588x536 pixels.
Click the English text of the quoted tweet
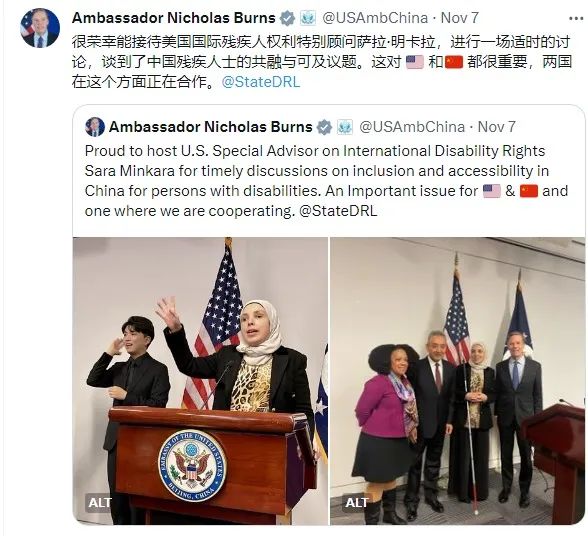point(326,181)
